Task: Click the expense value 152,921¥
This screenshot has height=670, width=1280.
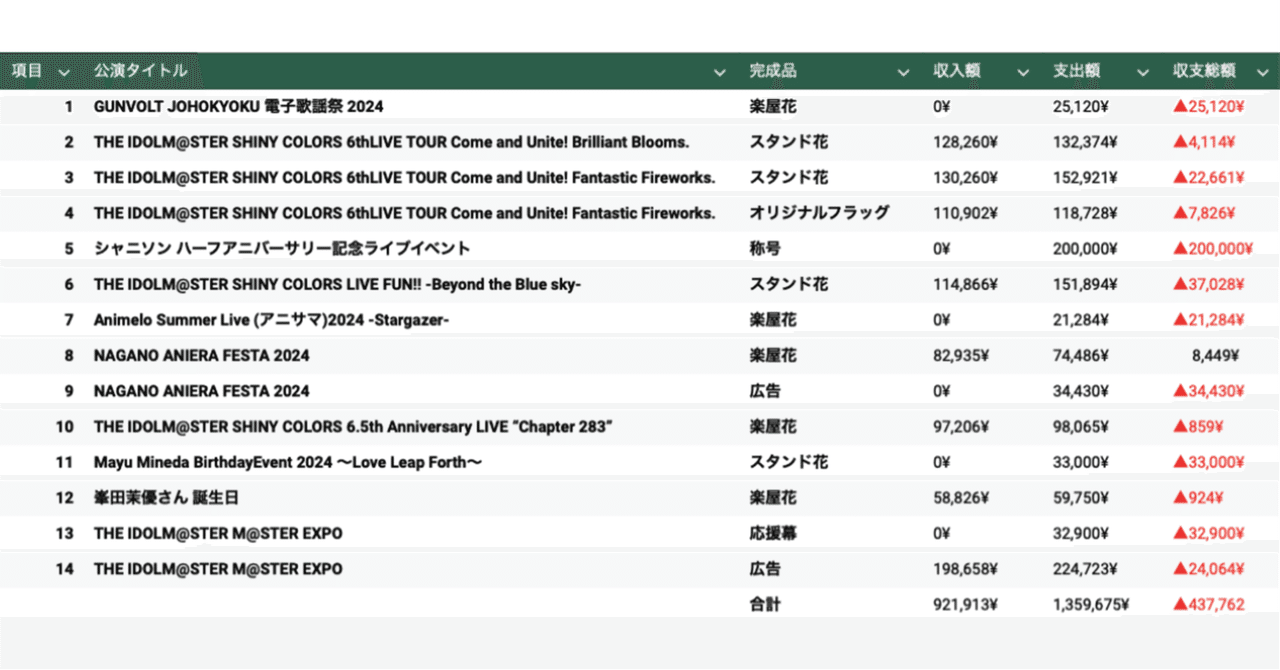Action: [x=1085, y=178]
